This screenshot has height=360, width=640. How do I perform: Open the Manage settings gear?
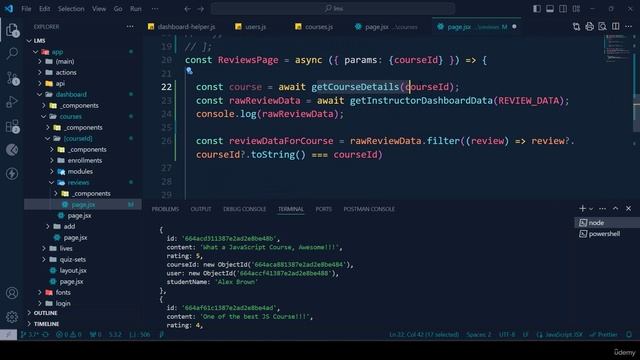(x=12, y=316)
